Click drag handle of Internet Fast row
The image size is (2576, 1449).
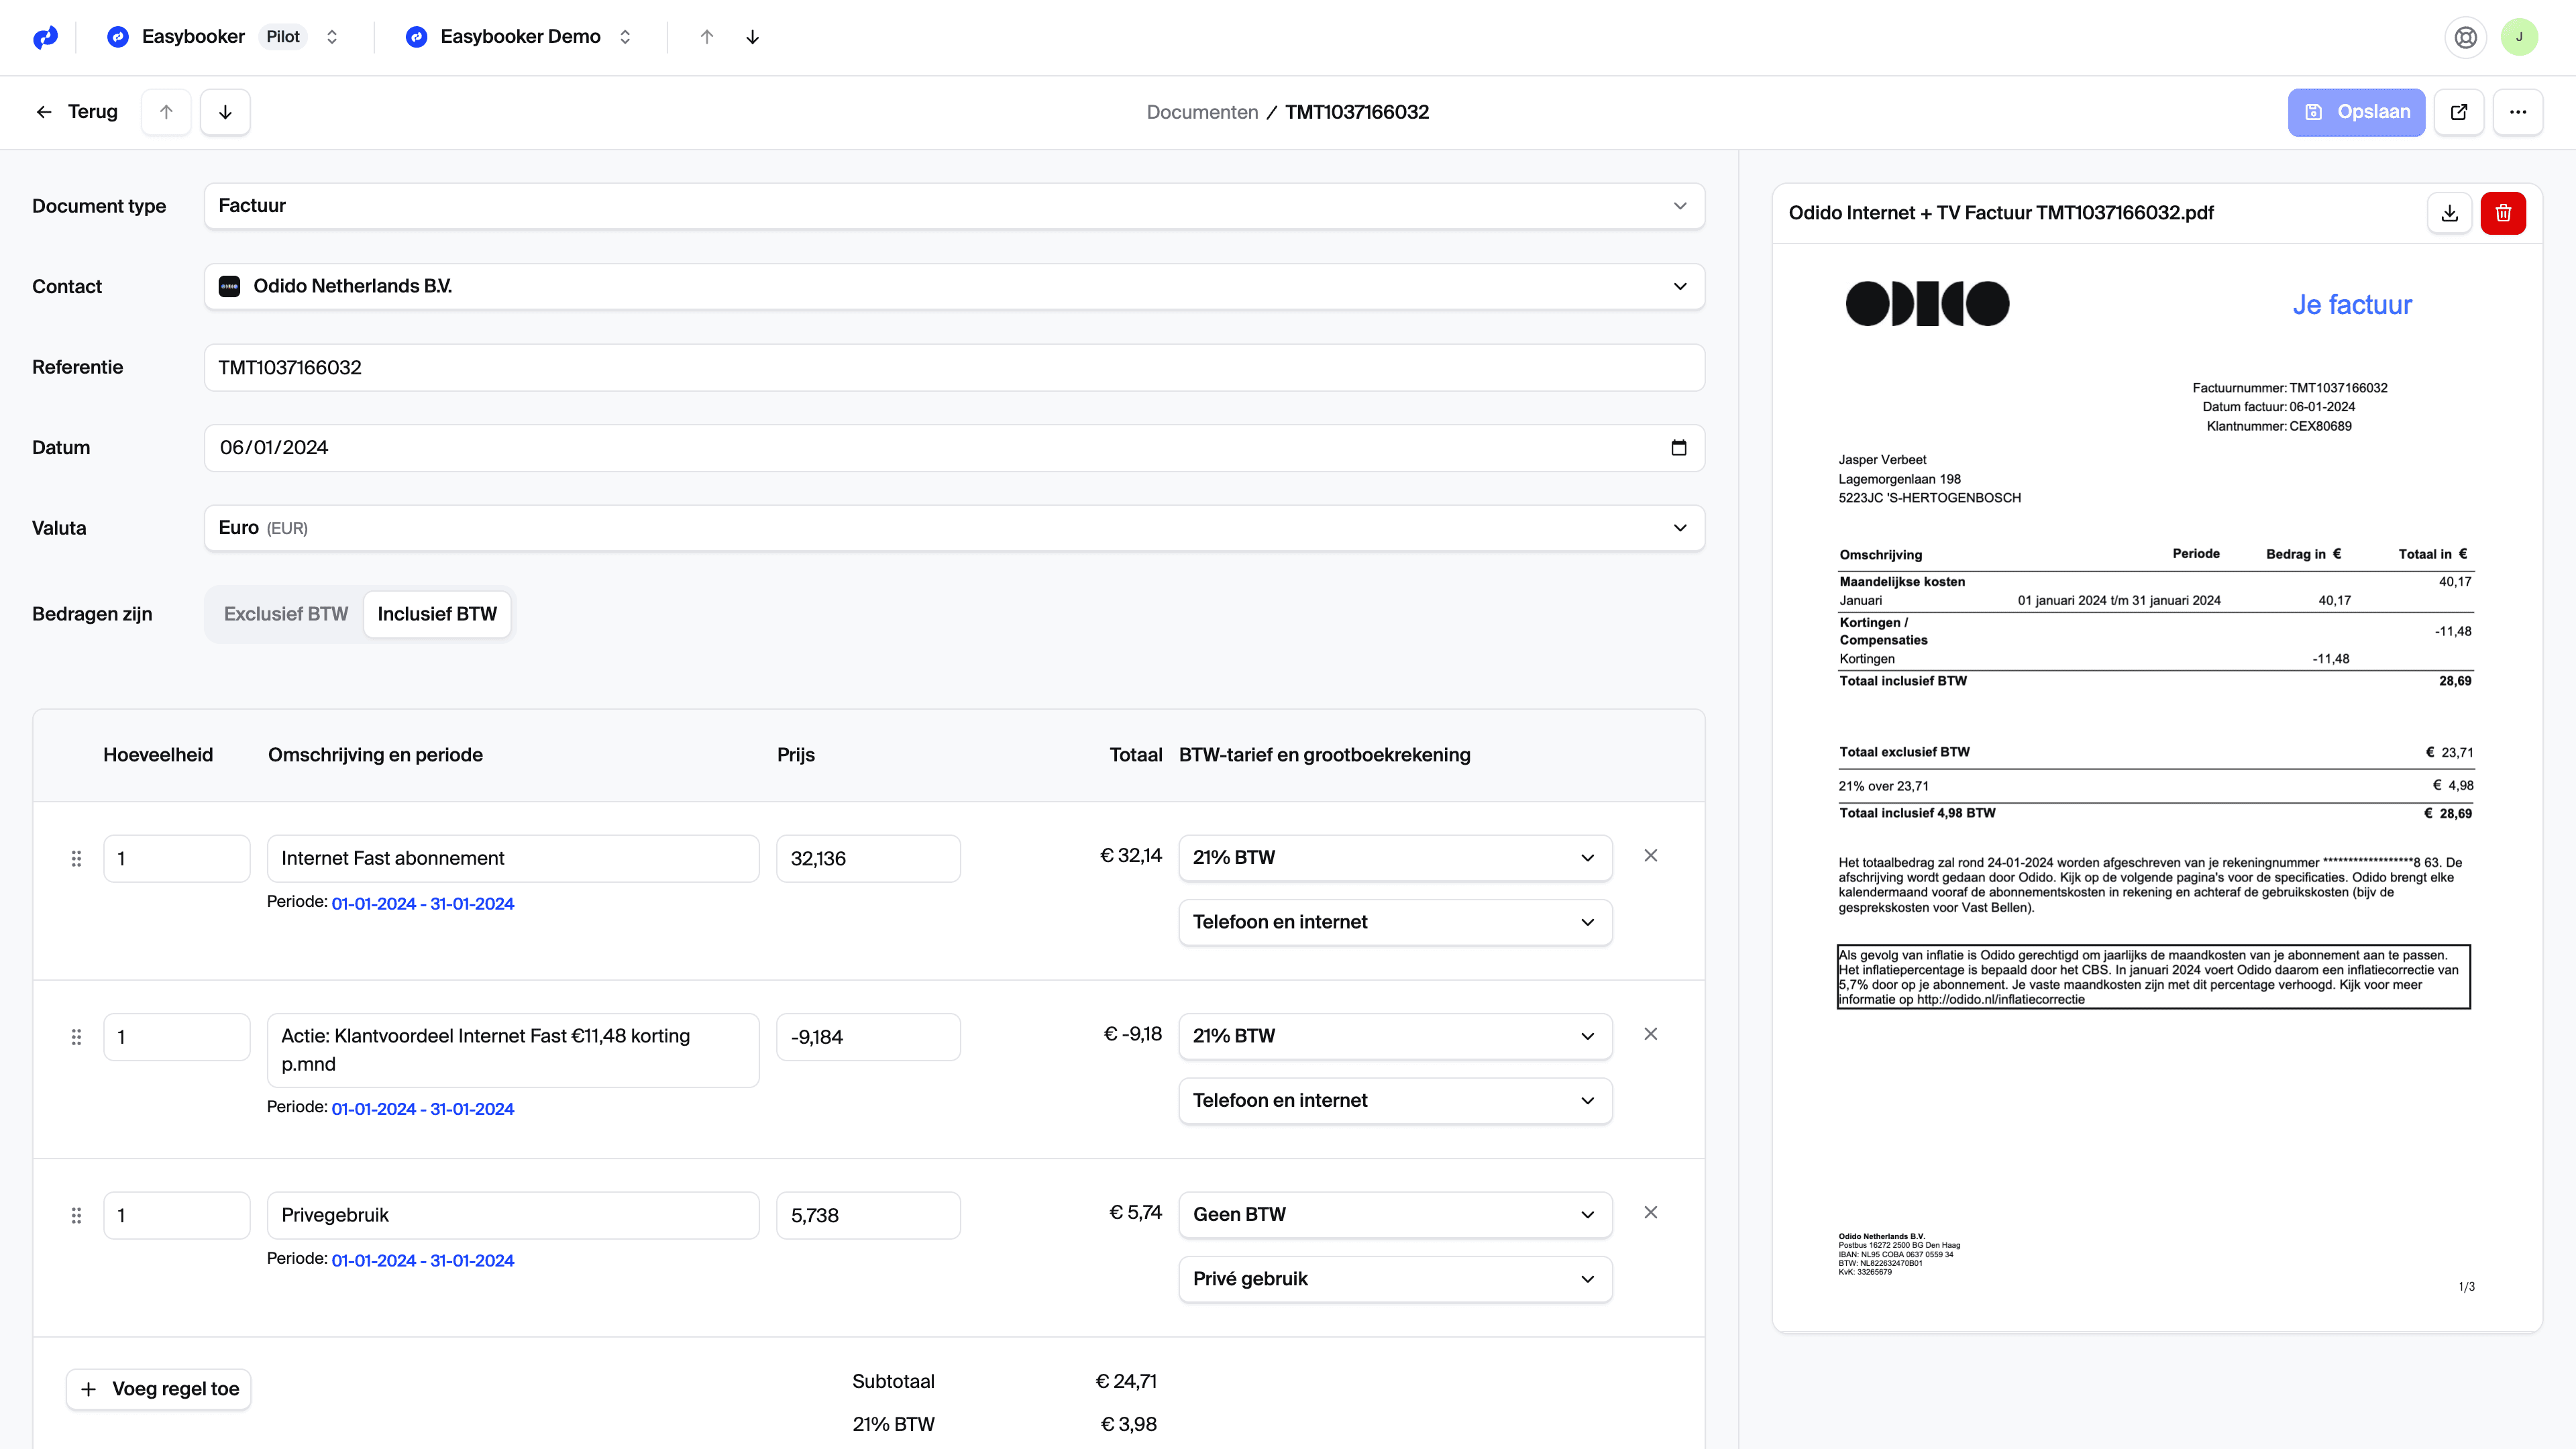pyautogui.click(x=76, y=859)
